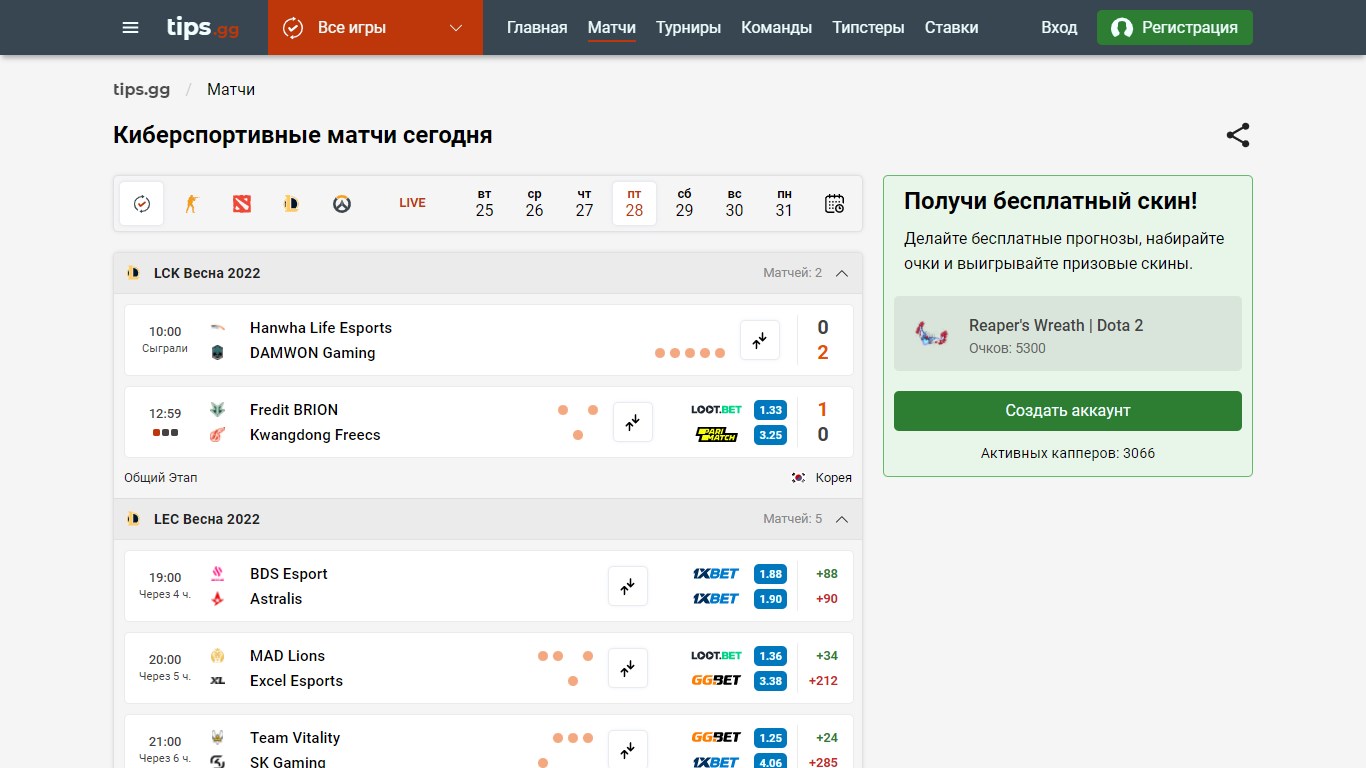This screenshot has width=1366, height=768.
Task: Select the all-games filter icon
Action: coord(142,203)
